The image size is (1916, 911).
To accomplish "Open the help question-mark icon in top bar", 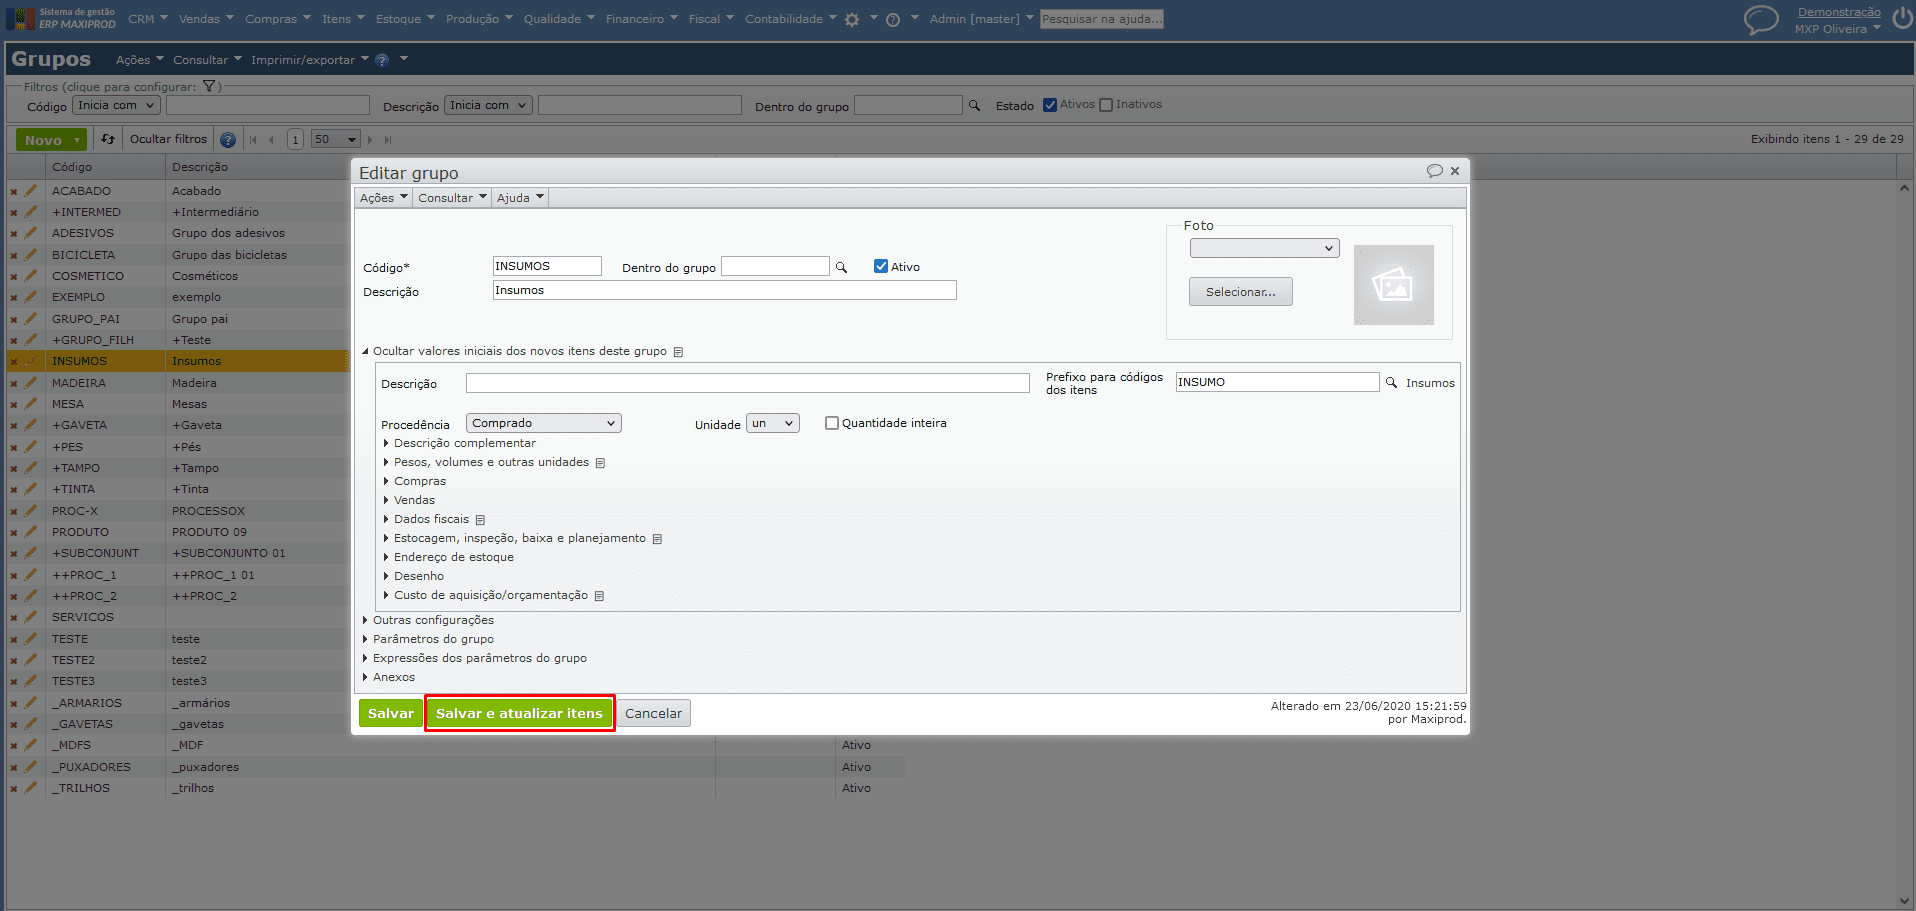I will (x=894, y=19).
